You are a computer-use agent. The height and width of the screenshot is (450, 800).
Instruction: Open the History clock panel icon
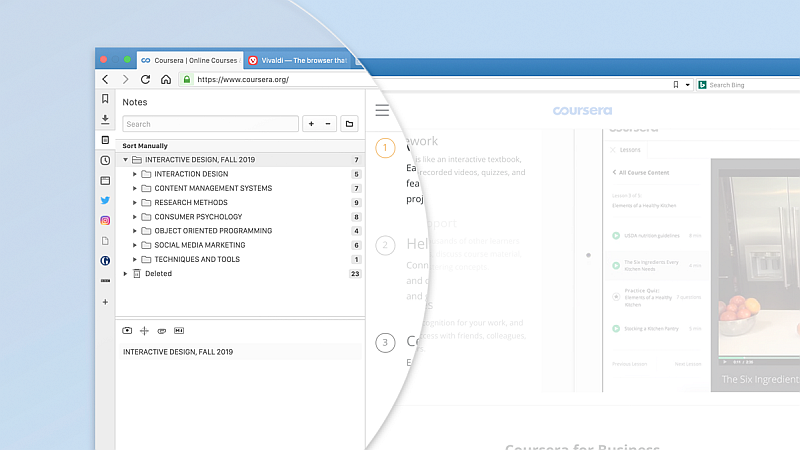click(105, 160)
